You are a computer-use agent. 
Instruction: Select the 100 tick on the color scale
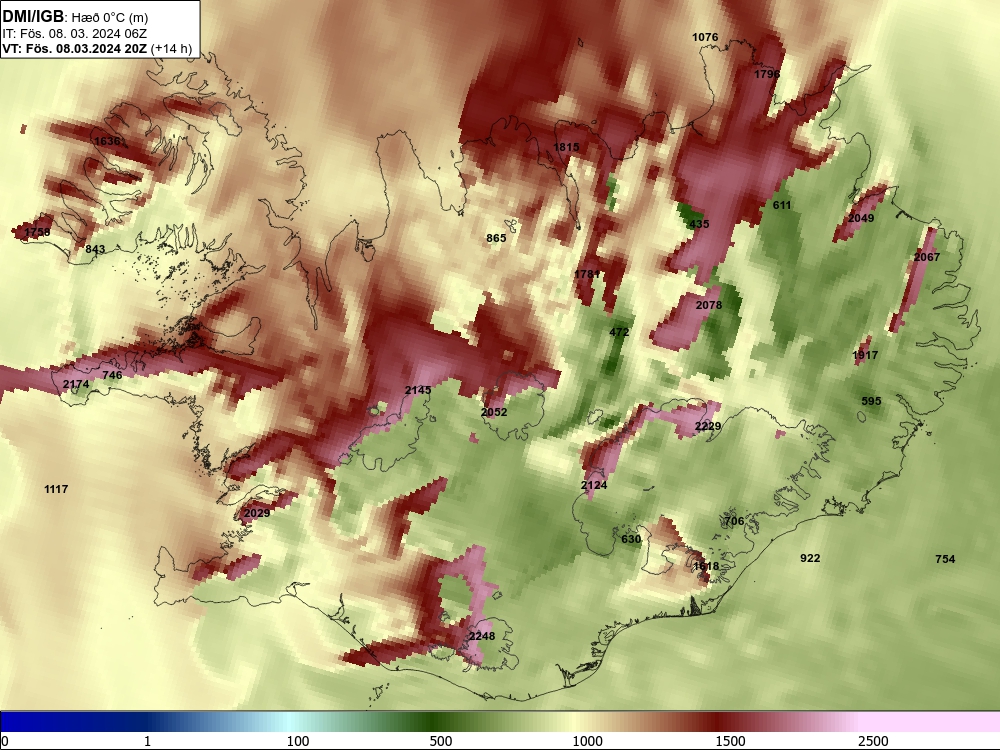pyautogui.click(x=298, y=741)
